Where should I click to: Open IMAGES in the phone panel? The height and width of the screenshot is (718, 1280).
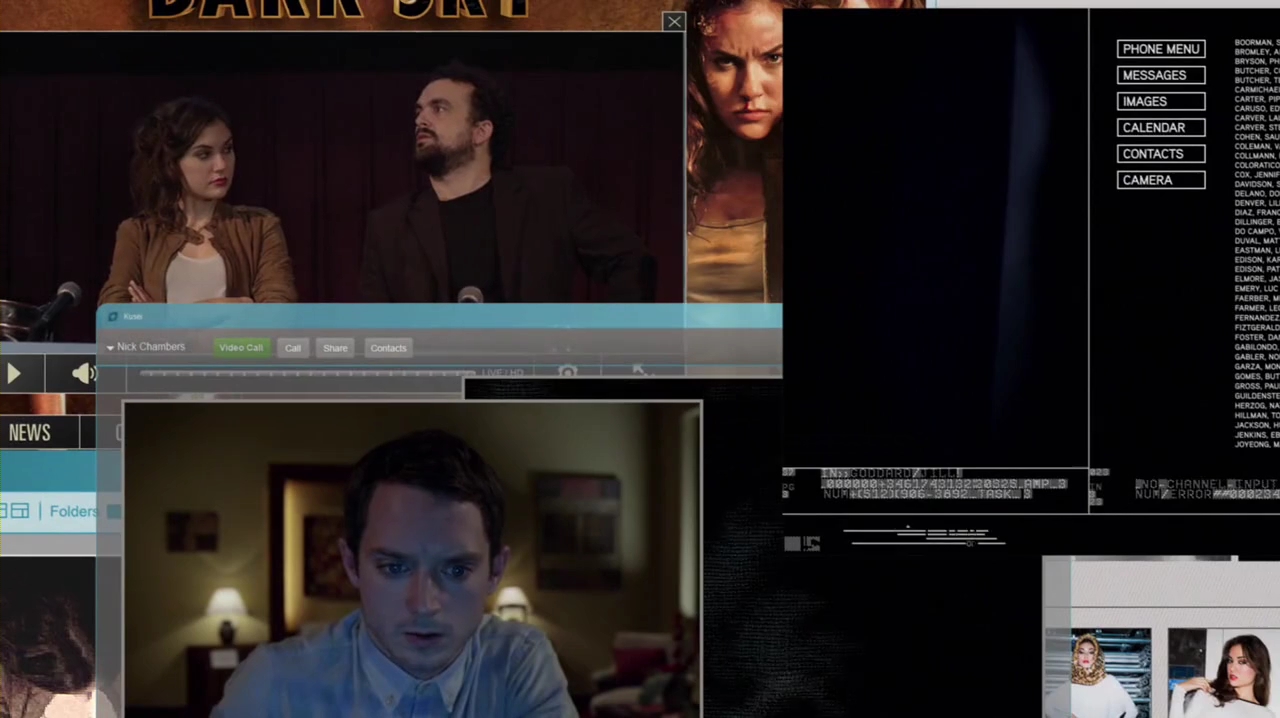click(x=1161, y=101)
